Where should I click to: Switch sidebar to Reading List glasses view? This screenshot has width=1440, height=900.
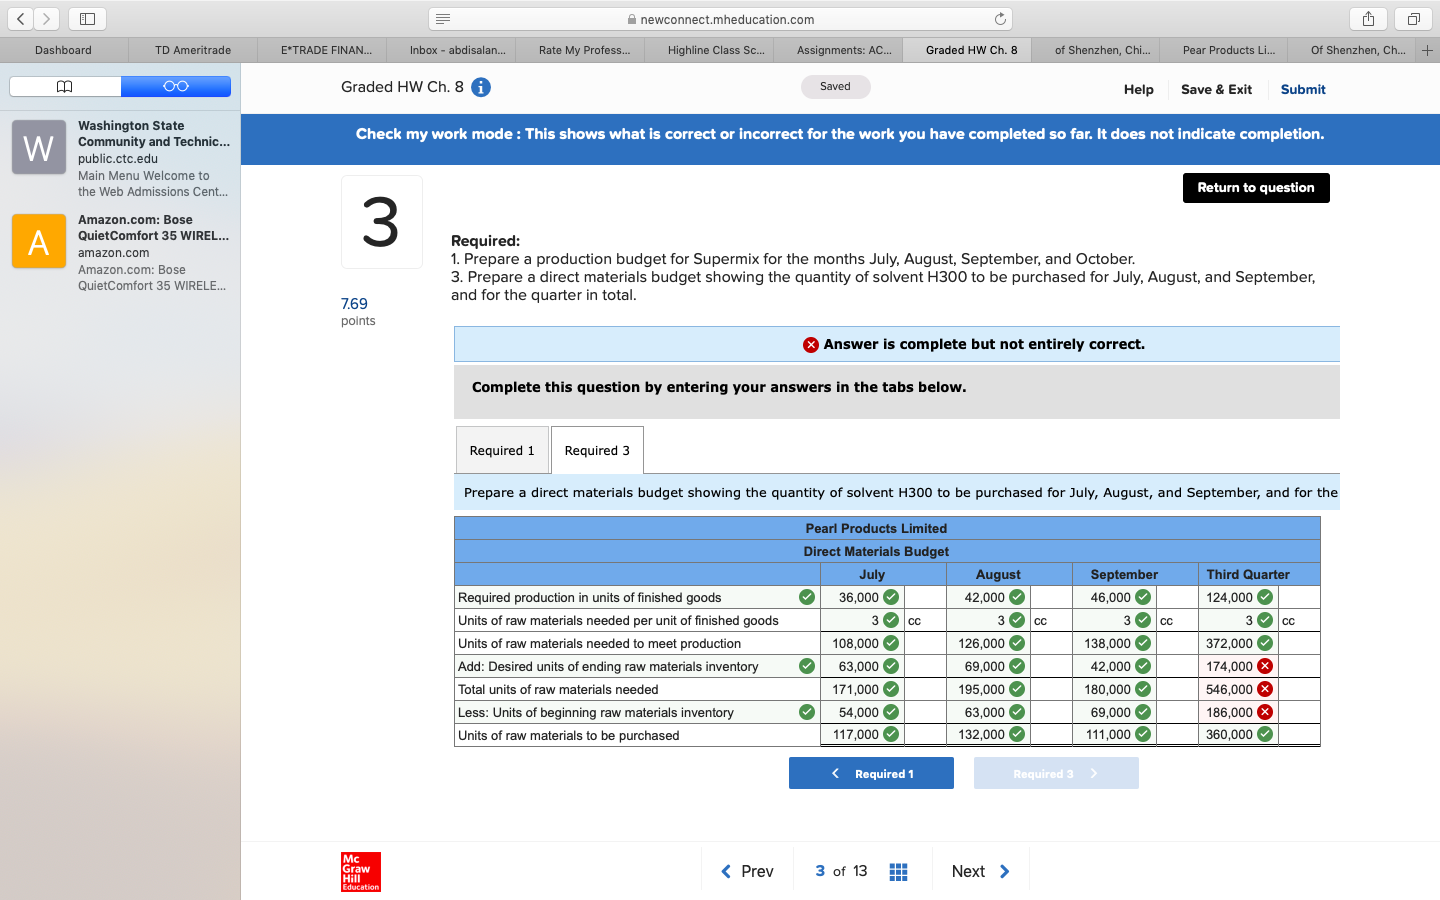click(x=176, y=86)
